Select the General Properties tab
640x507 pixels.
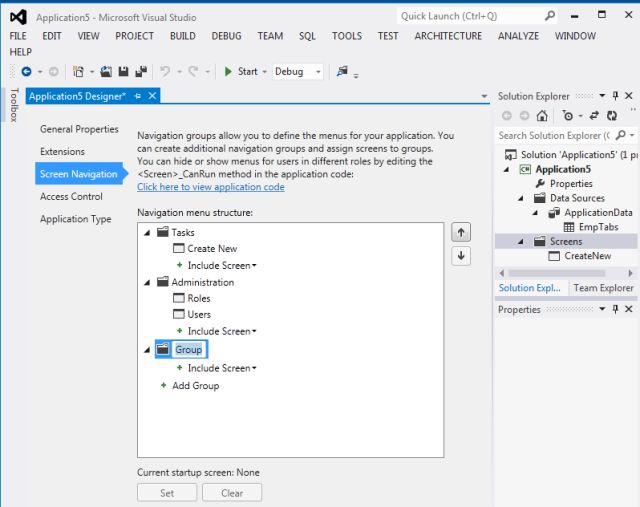click(x=79, y=129)
